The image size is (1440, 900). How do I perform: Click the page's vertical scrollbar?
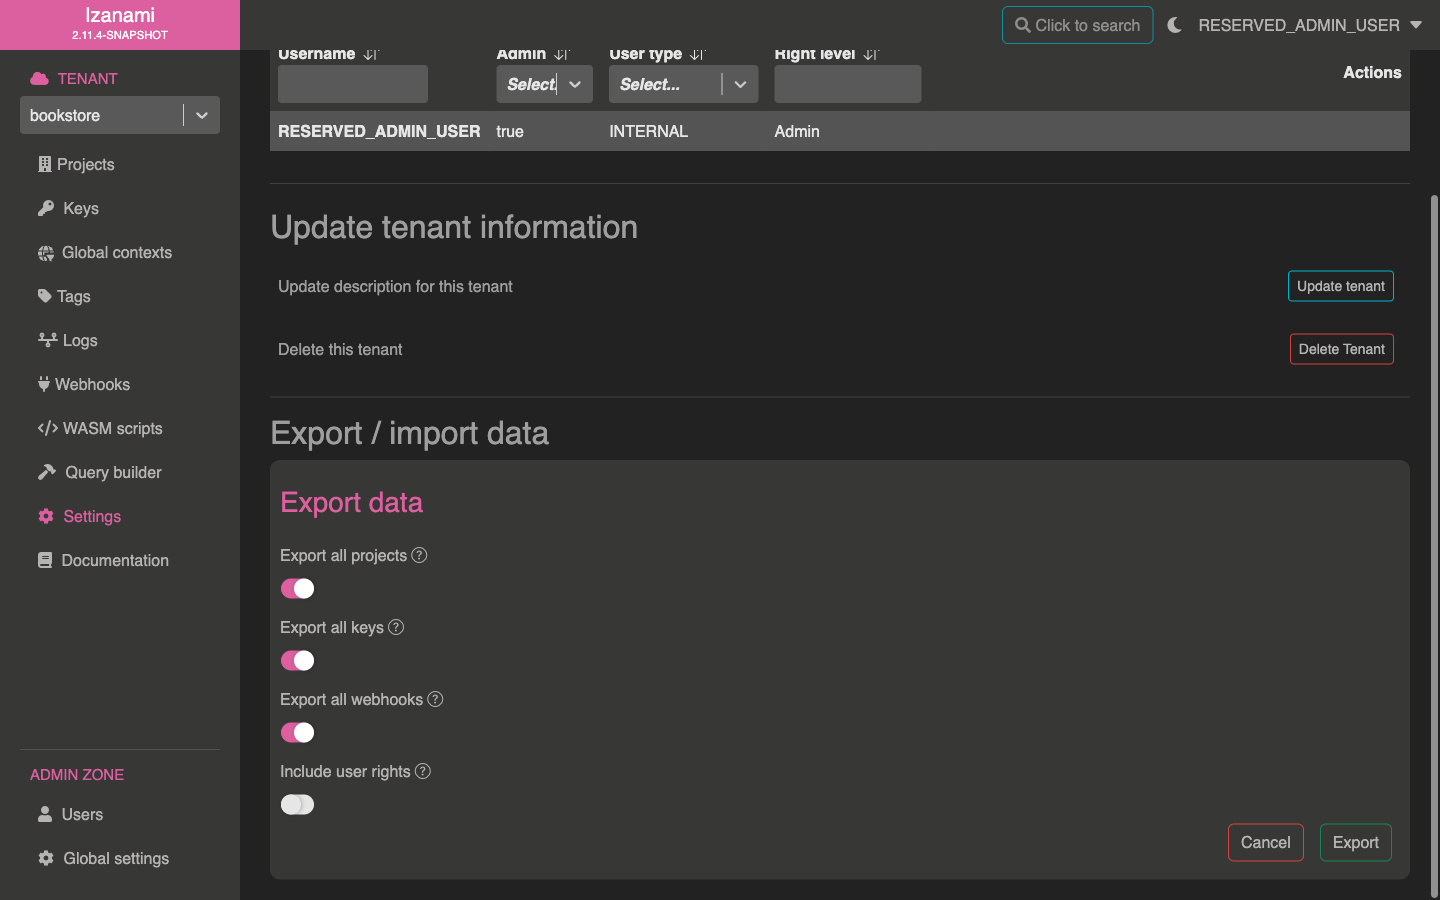(x=1434, y=540)
